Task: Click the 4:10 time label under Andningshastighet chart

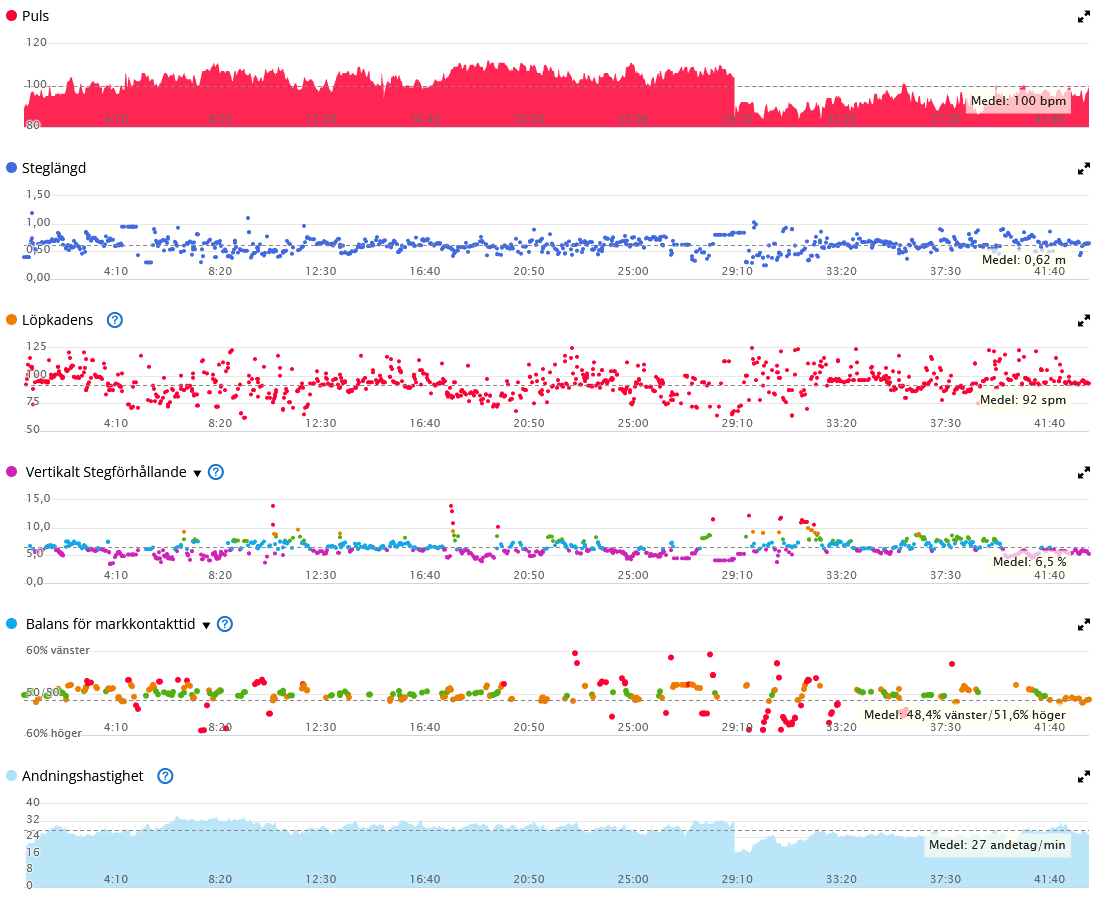Action: click(x=116, y=879)
